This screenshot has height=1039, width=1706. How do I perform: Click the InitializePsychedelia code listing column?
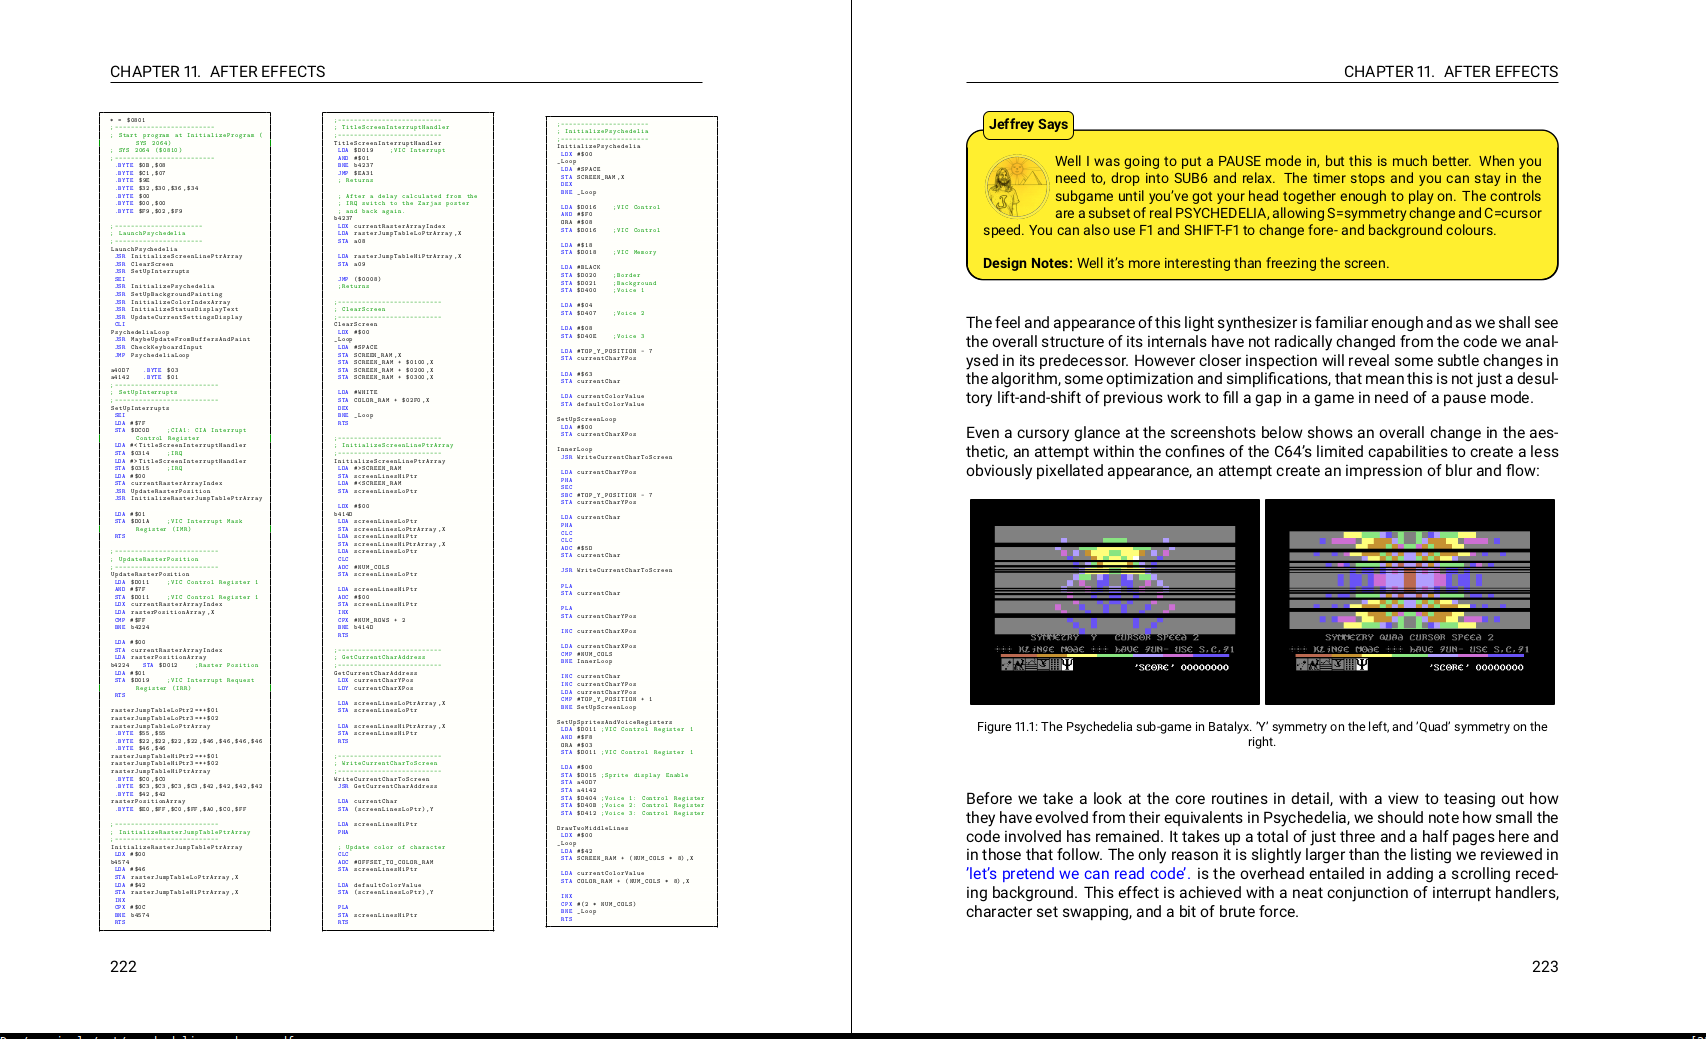click(x=631, y=521)
